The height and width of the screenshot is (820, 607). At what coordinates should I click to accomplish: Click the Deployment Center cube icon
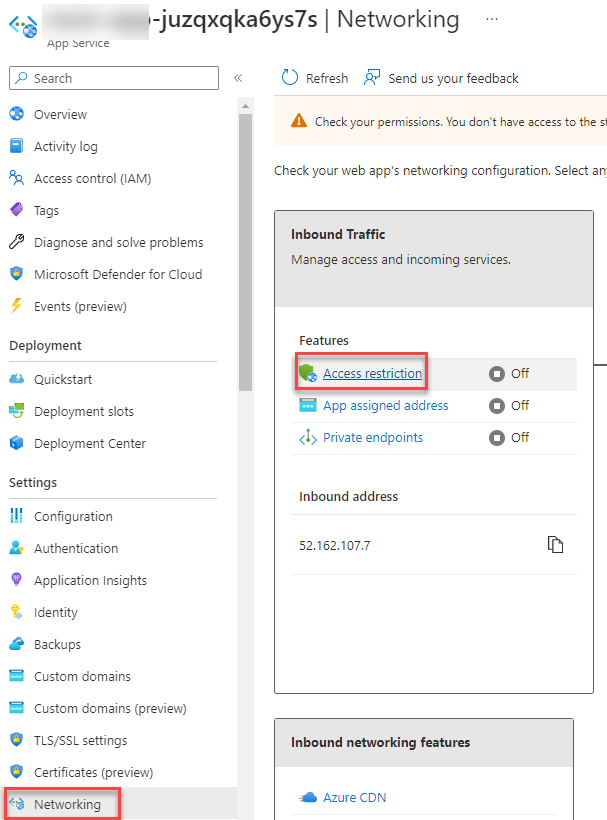point(17,443)
